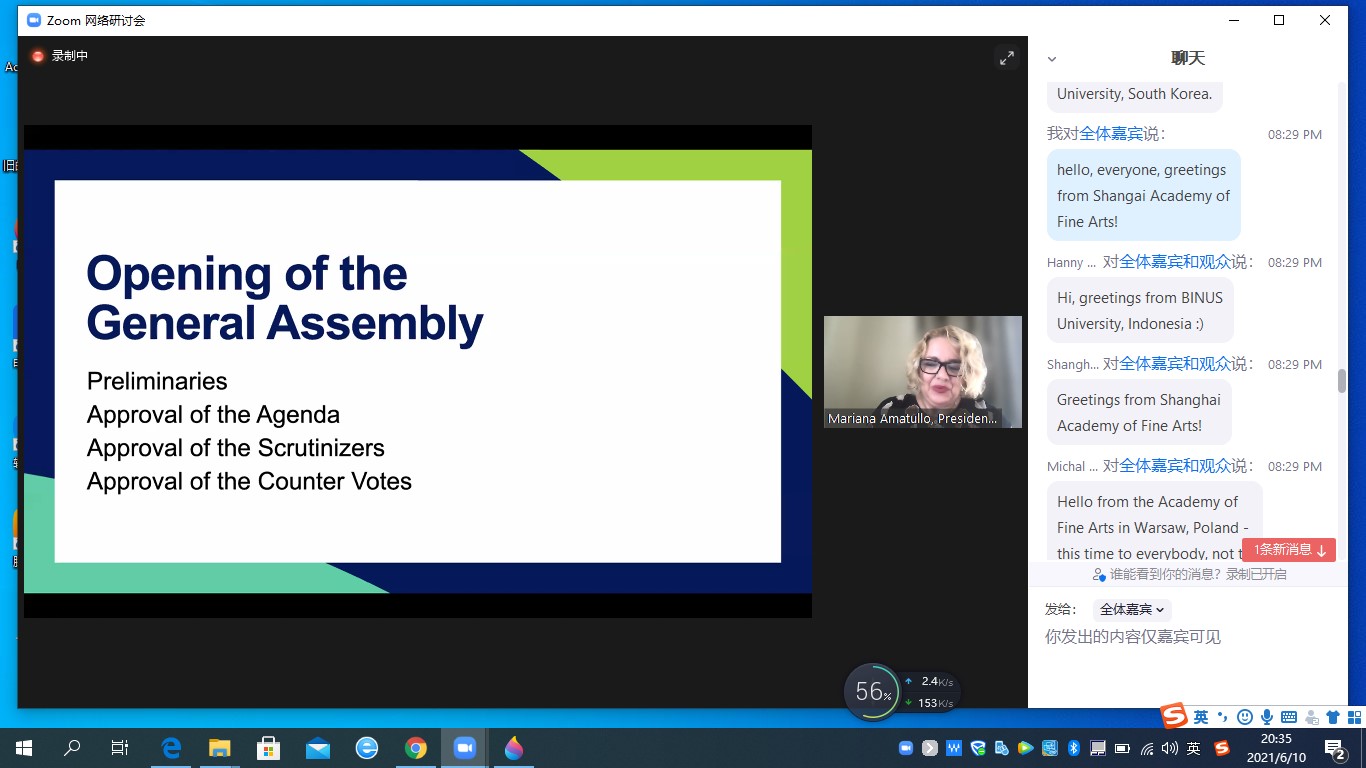Click the chat panel scrollbar thumb

pos(1341,381)
